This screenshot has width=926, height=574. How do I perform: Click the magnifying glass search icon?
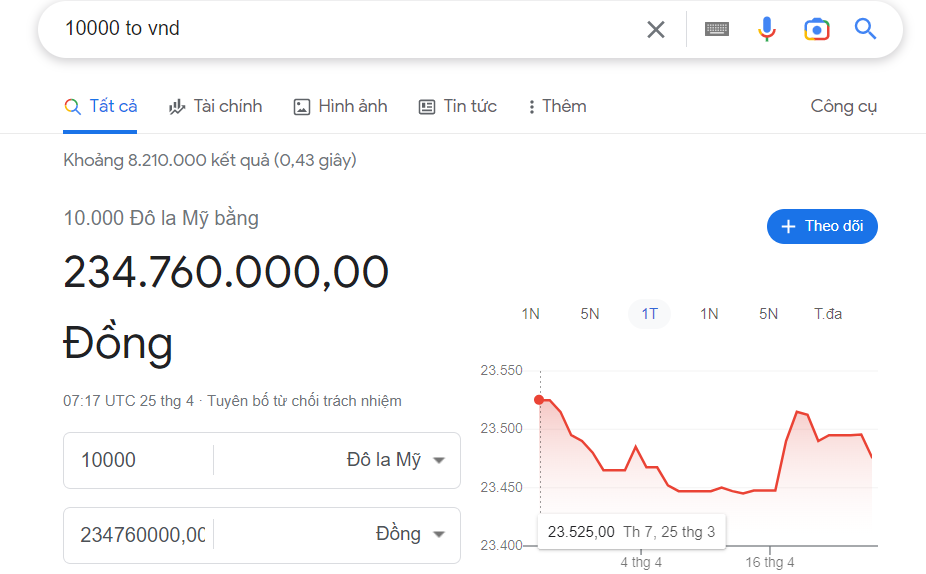tap(865, 29)
